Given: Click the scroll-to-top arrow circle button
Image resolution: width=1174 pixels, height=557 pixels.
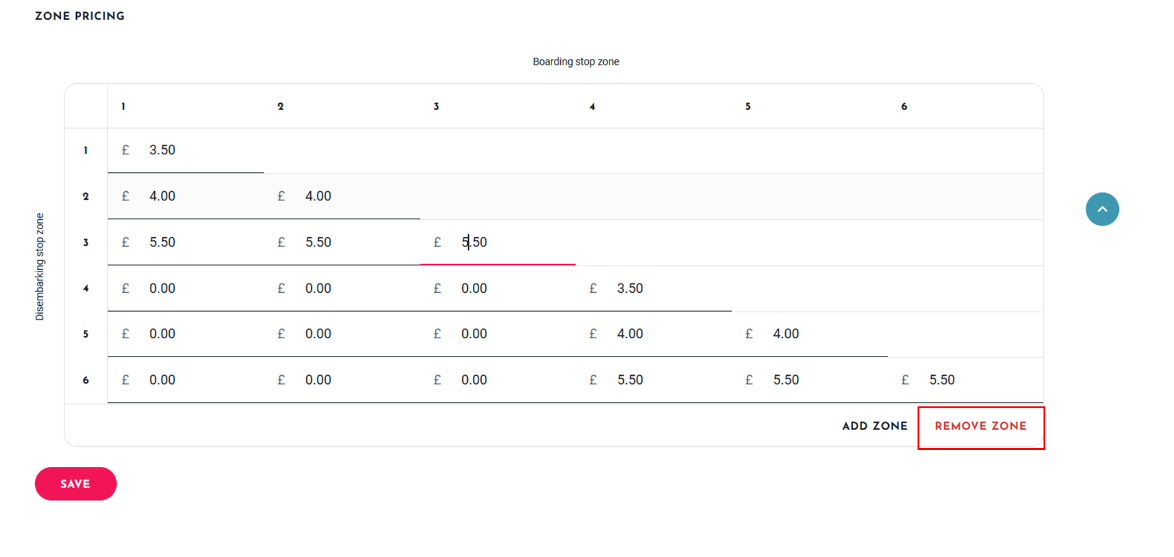Looking at the screenshot, I should (x=1102, y=210).
